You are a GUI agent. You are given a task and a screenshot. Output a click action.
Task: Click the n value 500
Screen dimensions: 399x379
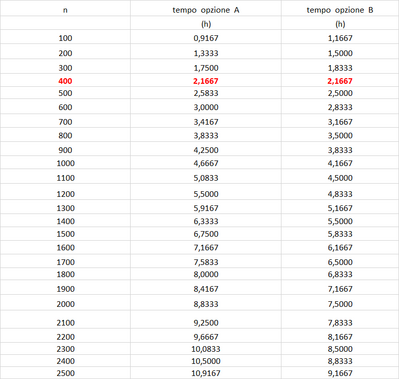(x=65, y=93)
